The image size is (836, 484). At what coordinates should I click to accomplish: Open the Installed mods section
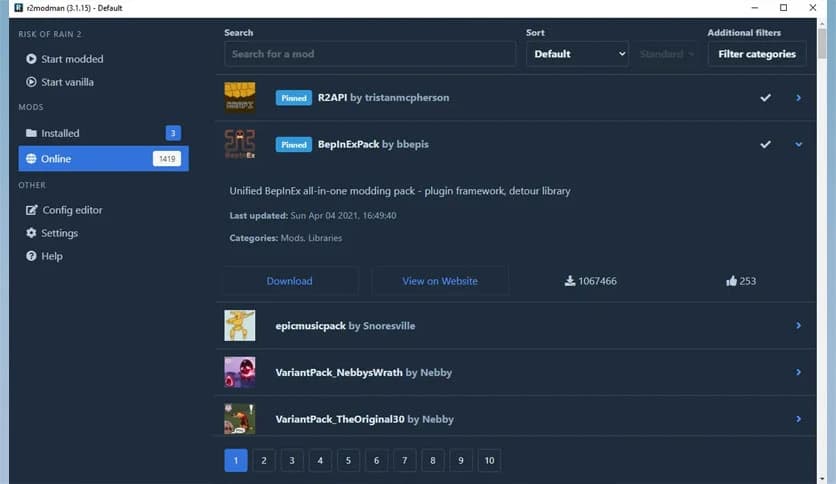pos(103,133)
